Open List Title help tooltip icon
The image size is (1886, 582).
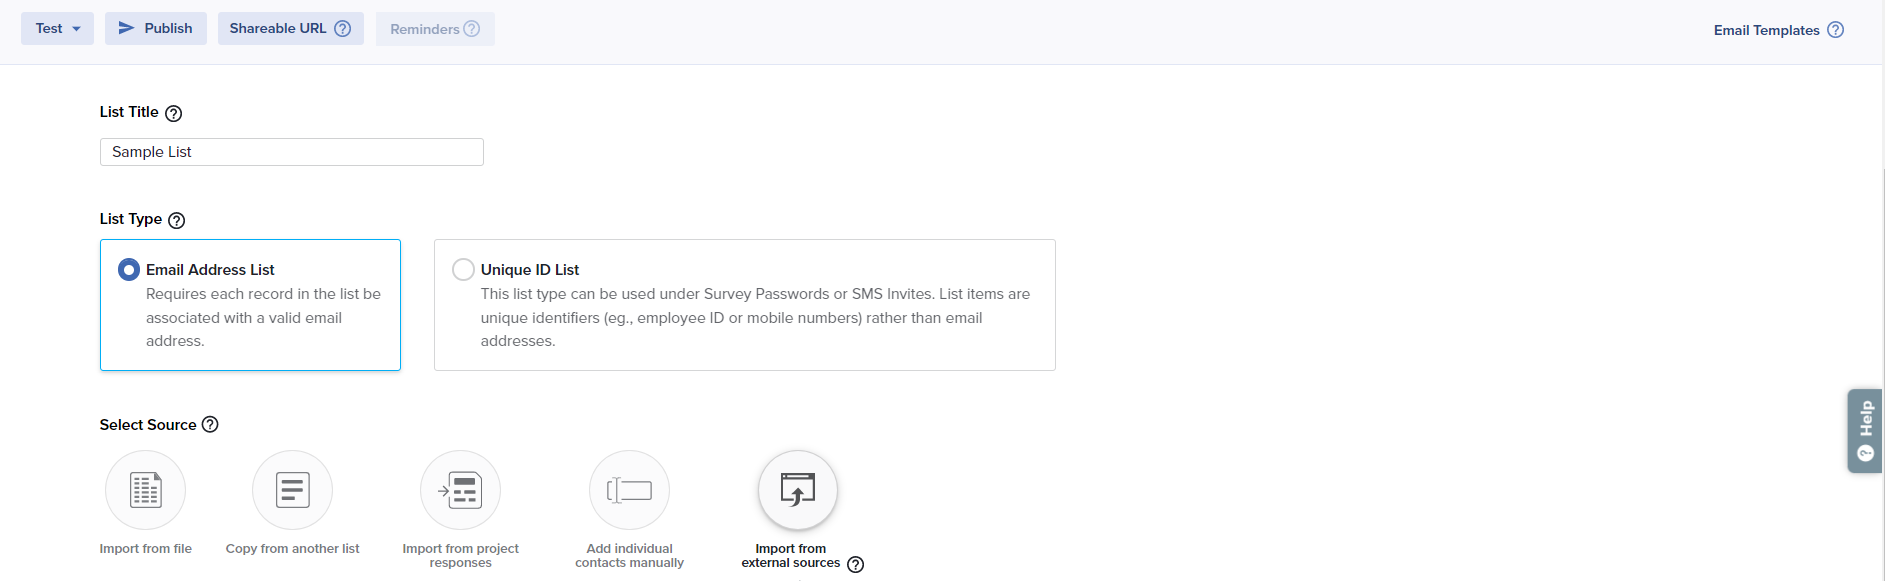point(174,113)
